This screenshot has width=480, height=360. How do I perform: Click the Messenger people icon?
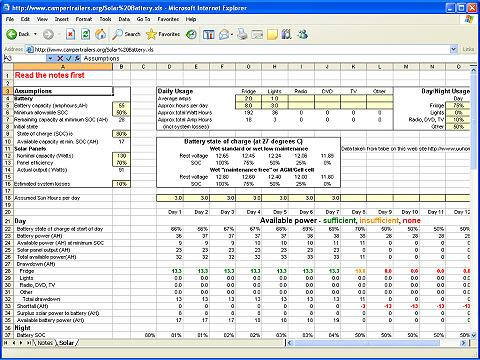click(x=303, y=34)
